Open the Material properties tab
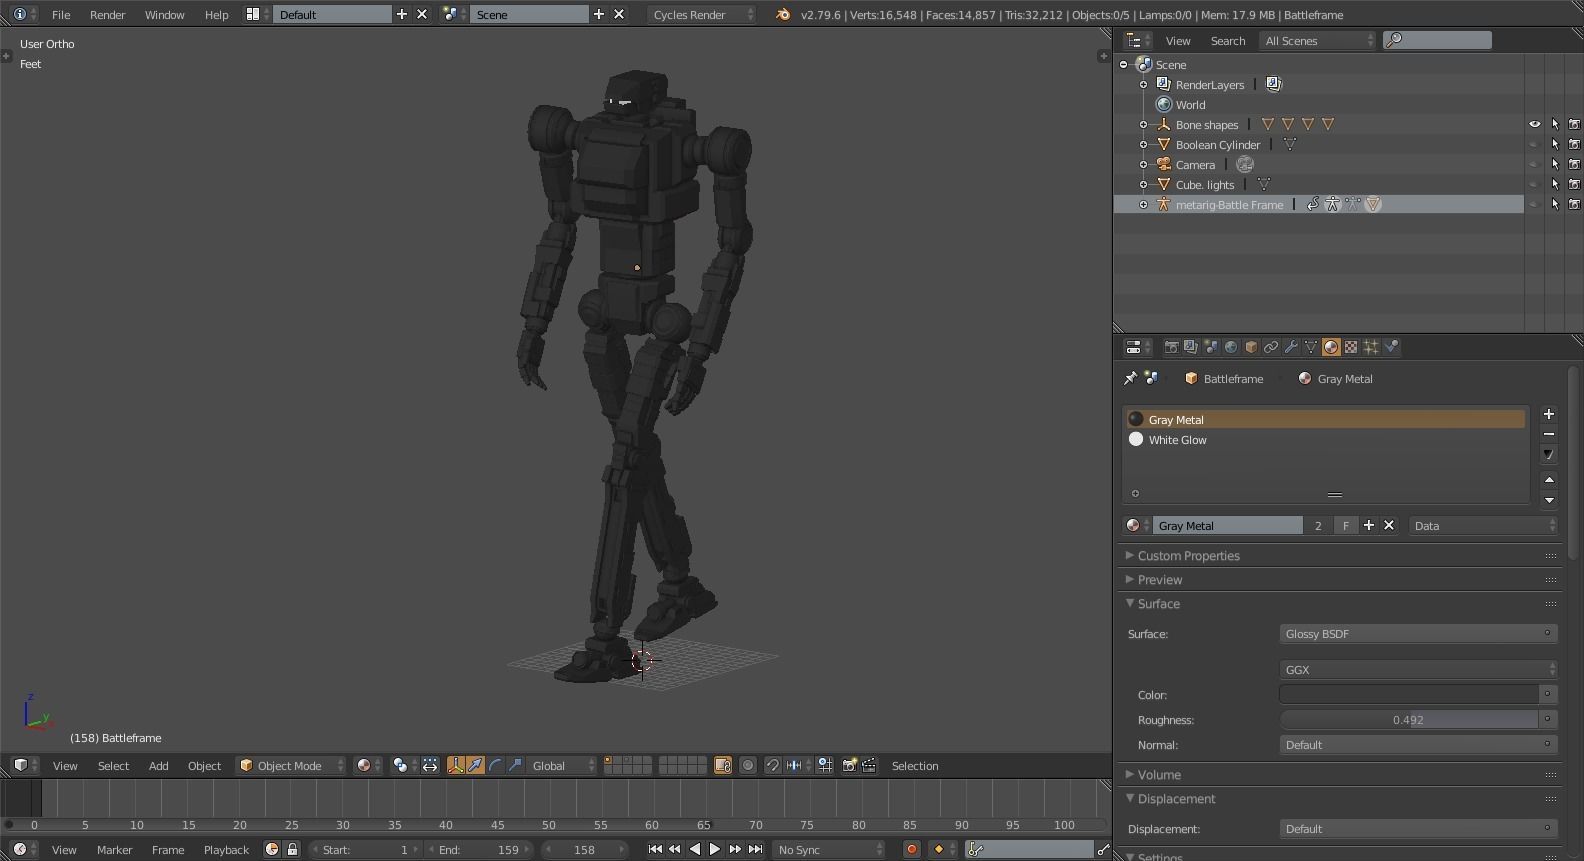The image size is (1584, 861). tap(1331, 347)
